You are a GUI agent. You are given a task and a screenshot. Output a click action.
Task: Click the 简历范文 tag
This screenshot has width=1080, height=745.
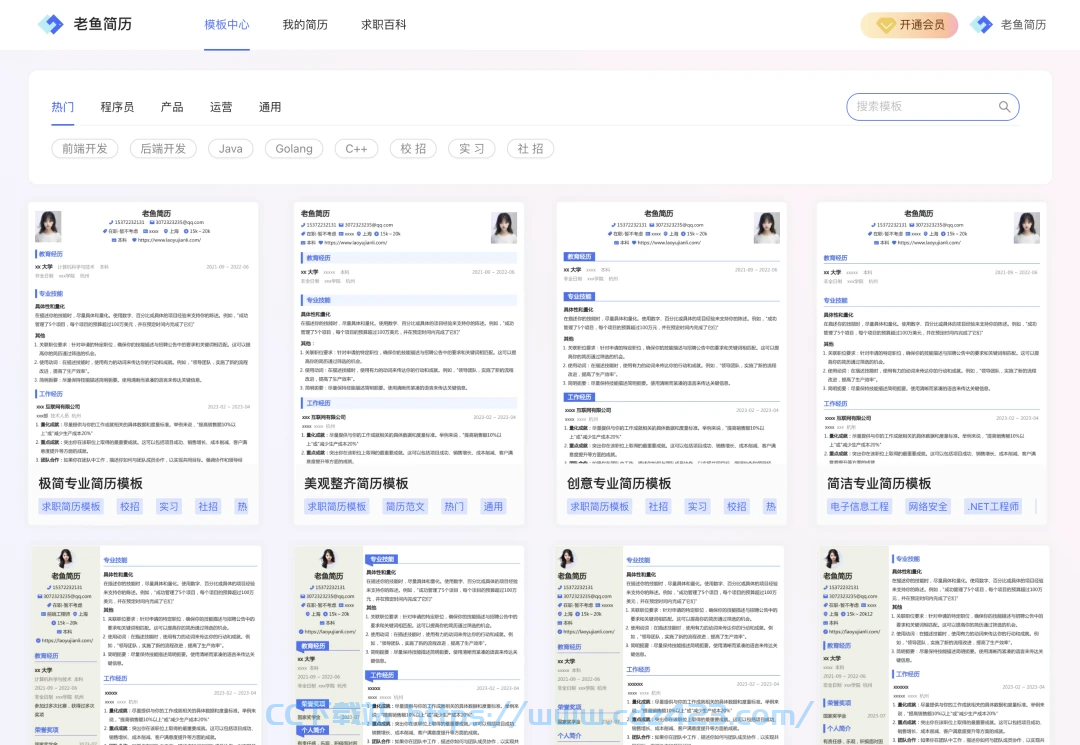tap(405, 507)
